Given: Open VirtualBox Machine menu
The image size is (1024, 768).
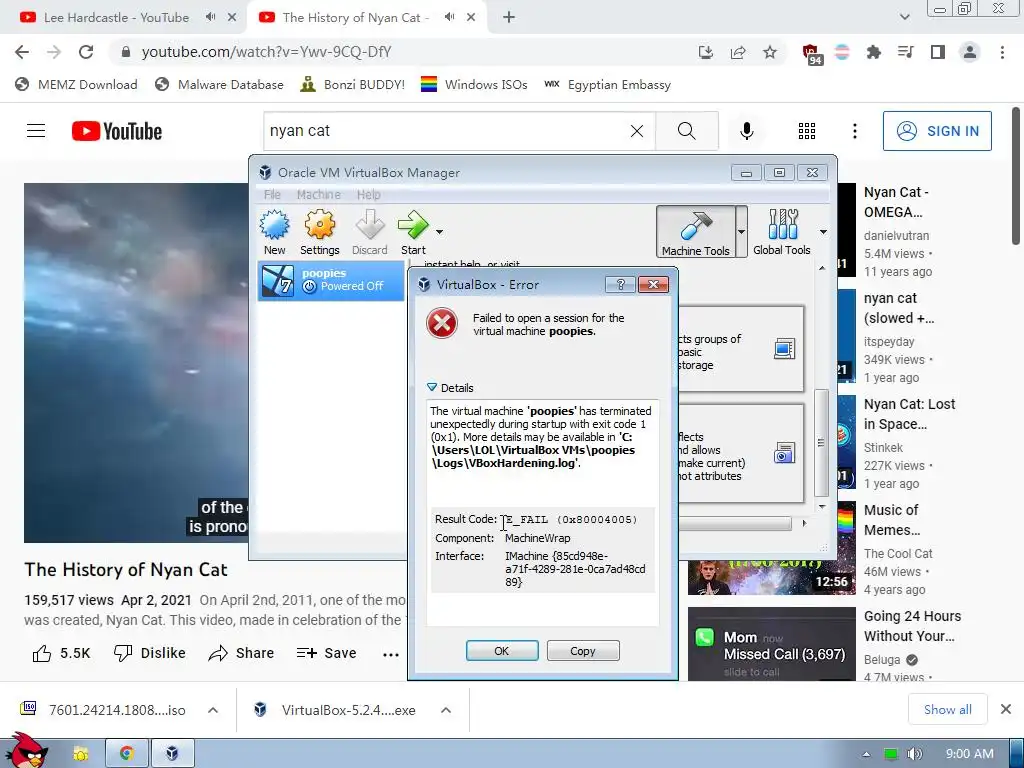Looking at the screenshot, I should [x=319, y=195].
